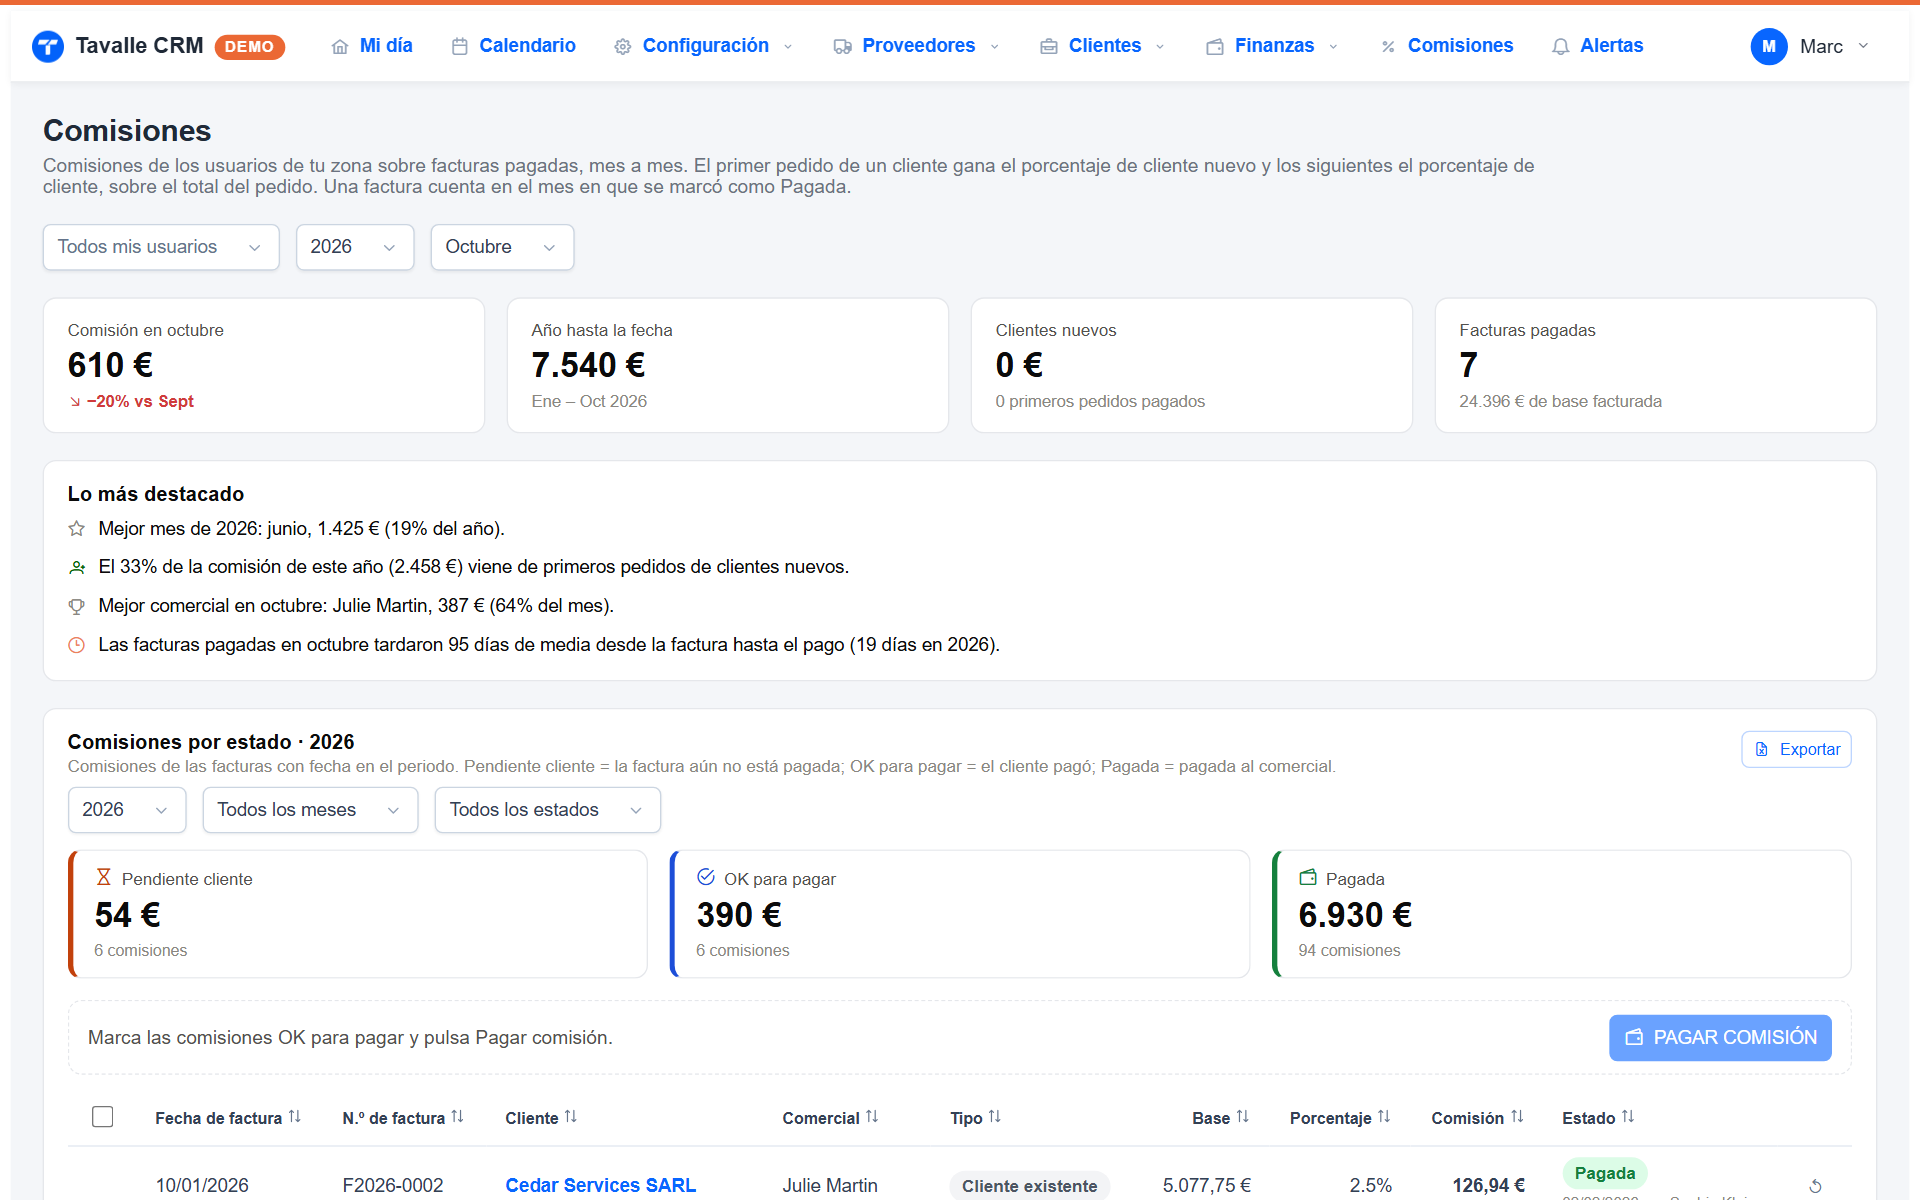Open the Alertas menu item

(x=1598, y=46)
